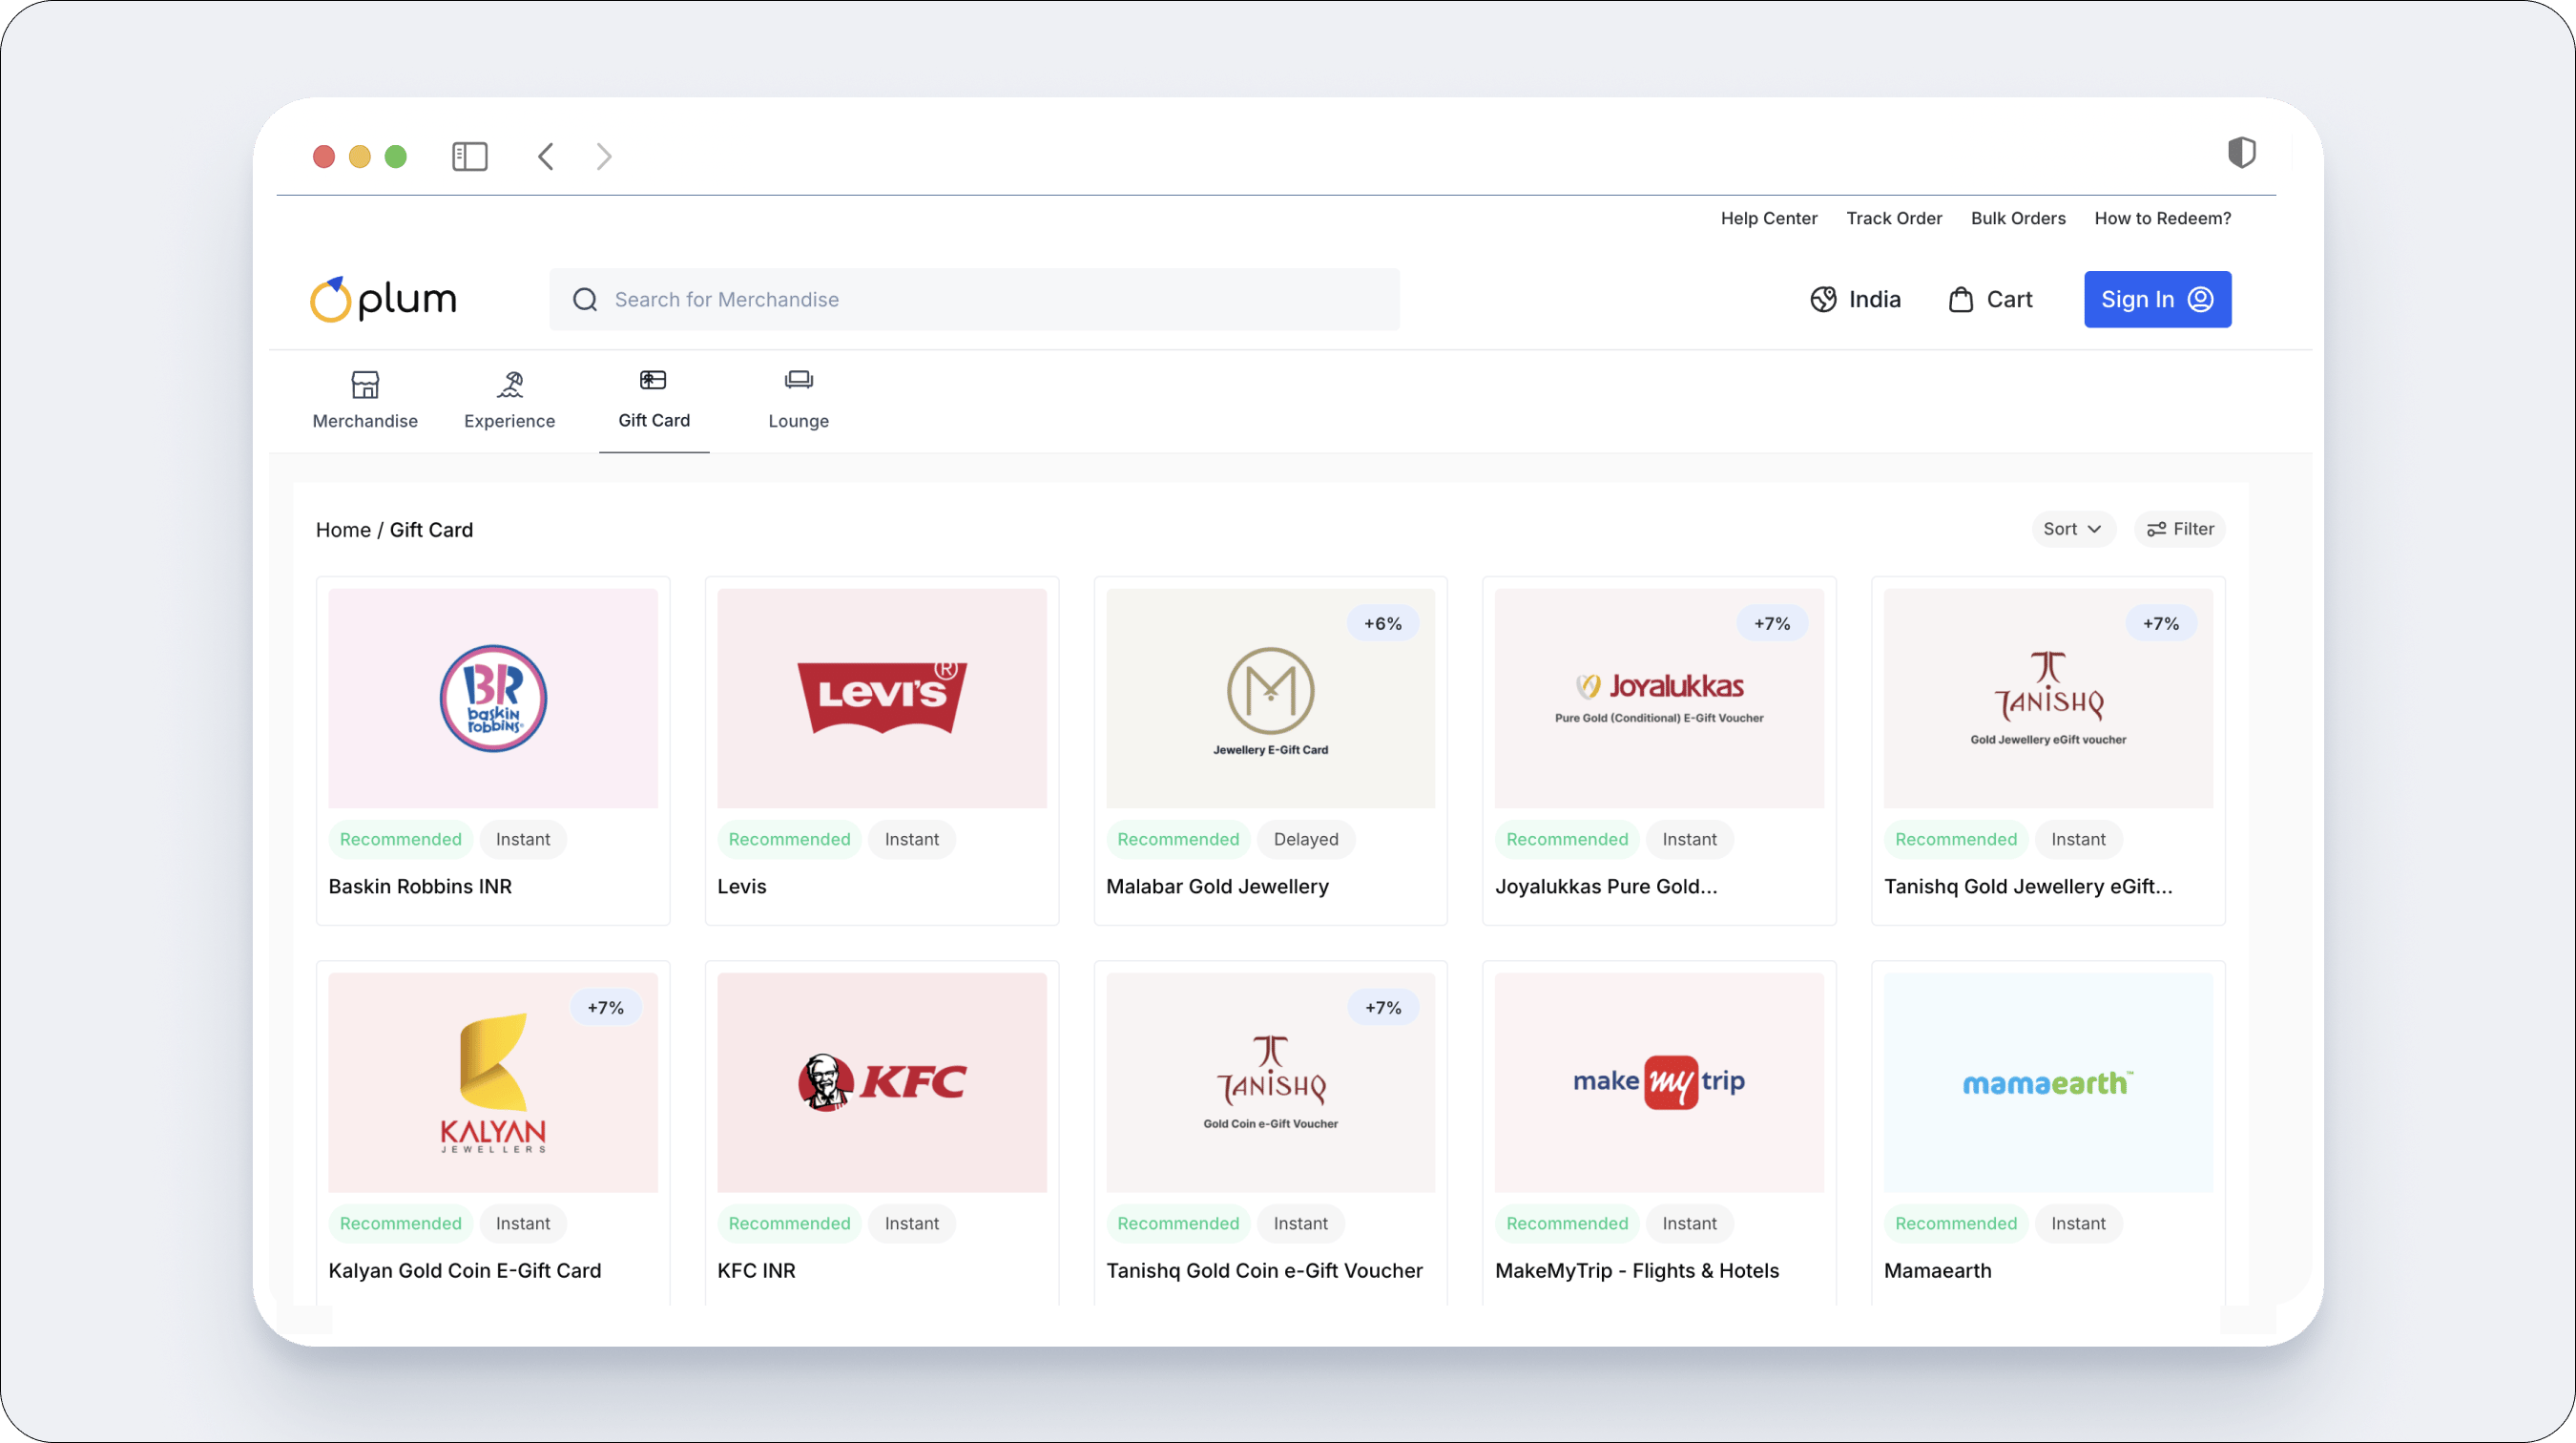
Task: Open the Baskin Robbins gift card image
Action: (493, 698)
